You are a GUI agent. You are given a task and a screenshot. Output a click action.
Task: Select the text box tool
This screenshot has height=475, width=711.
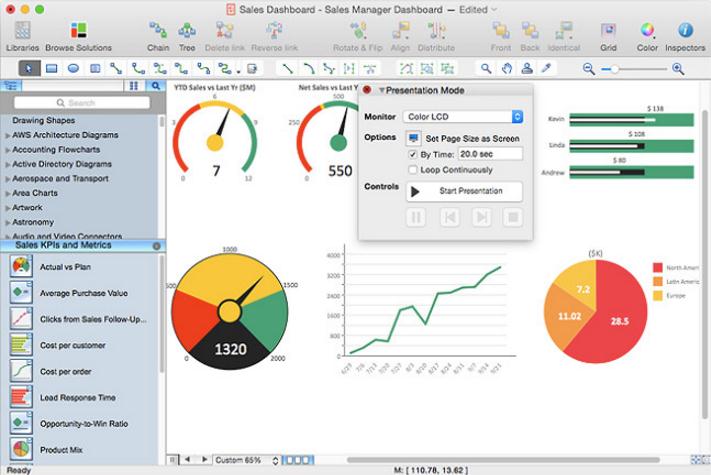[x=95, y=68]
